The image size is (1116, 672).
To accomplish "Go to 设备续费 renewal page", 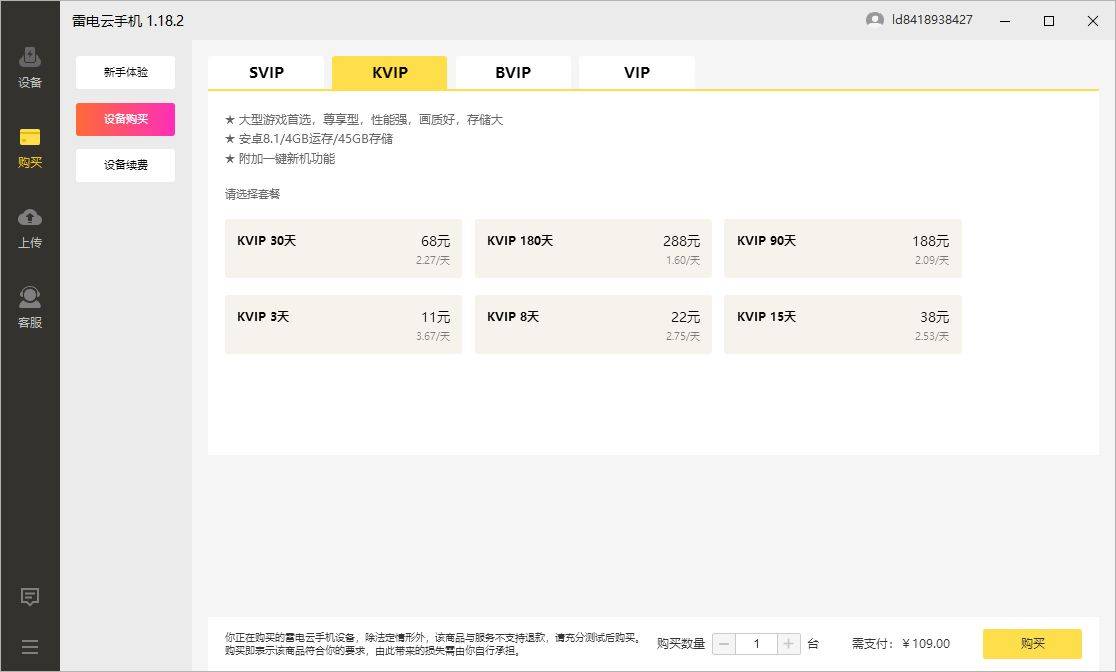I will [x=125, y=165].
